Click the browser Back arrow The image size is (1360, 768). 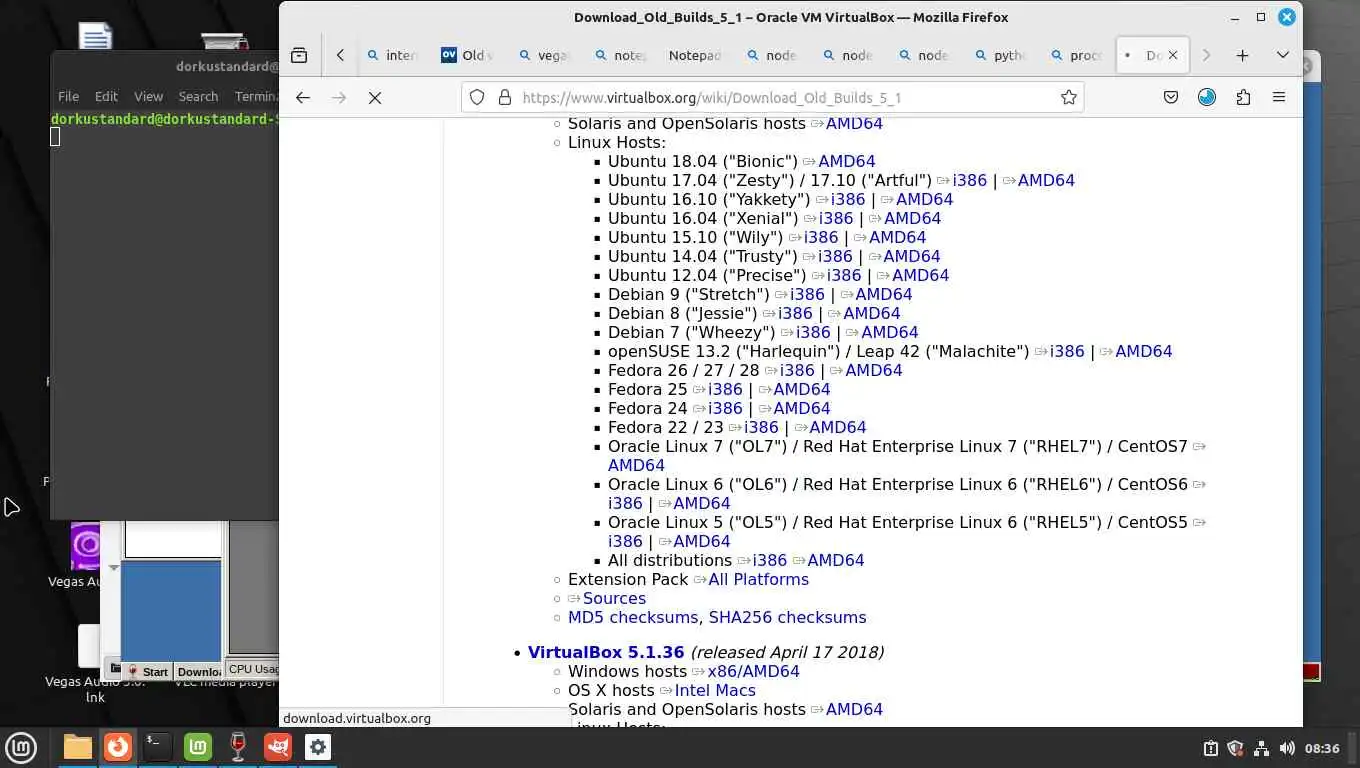click(x=303, y=97)
